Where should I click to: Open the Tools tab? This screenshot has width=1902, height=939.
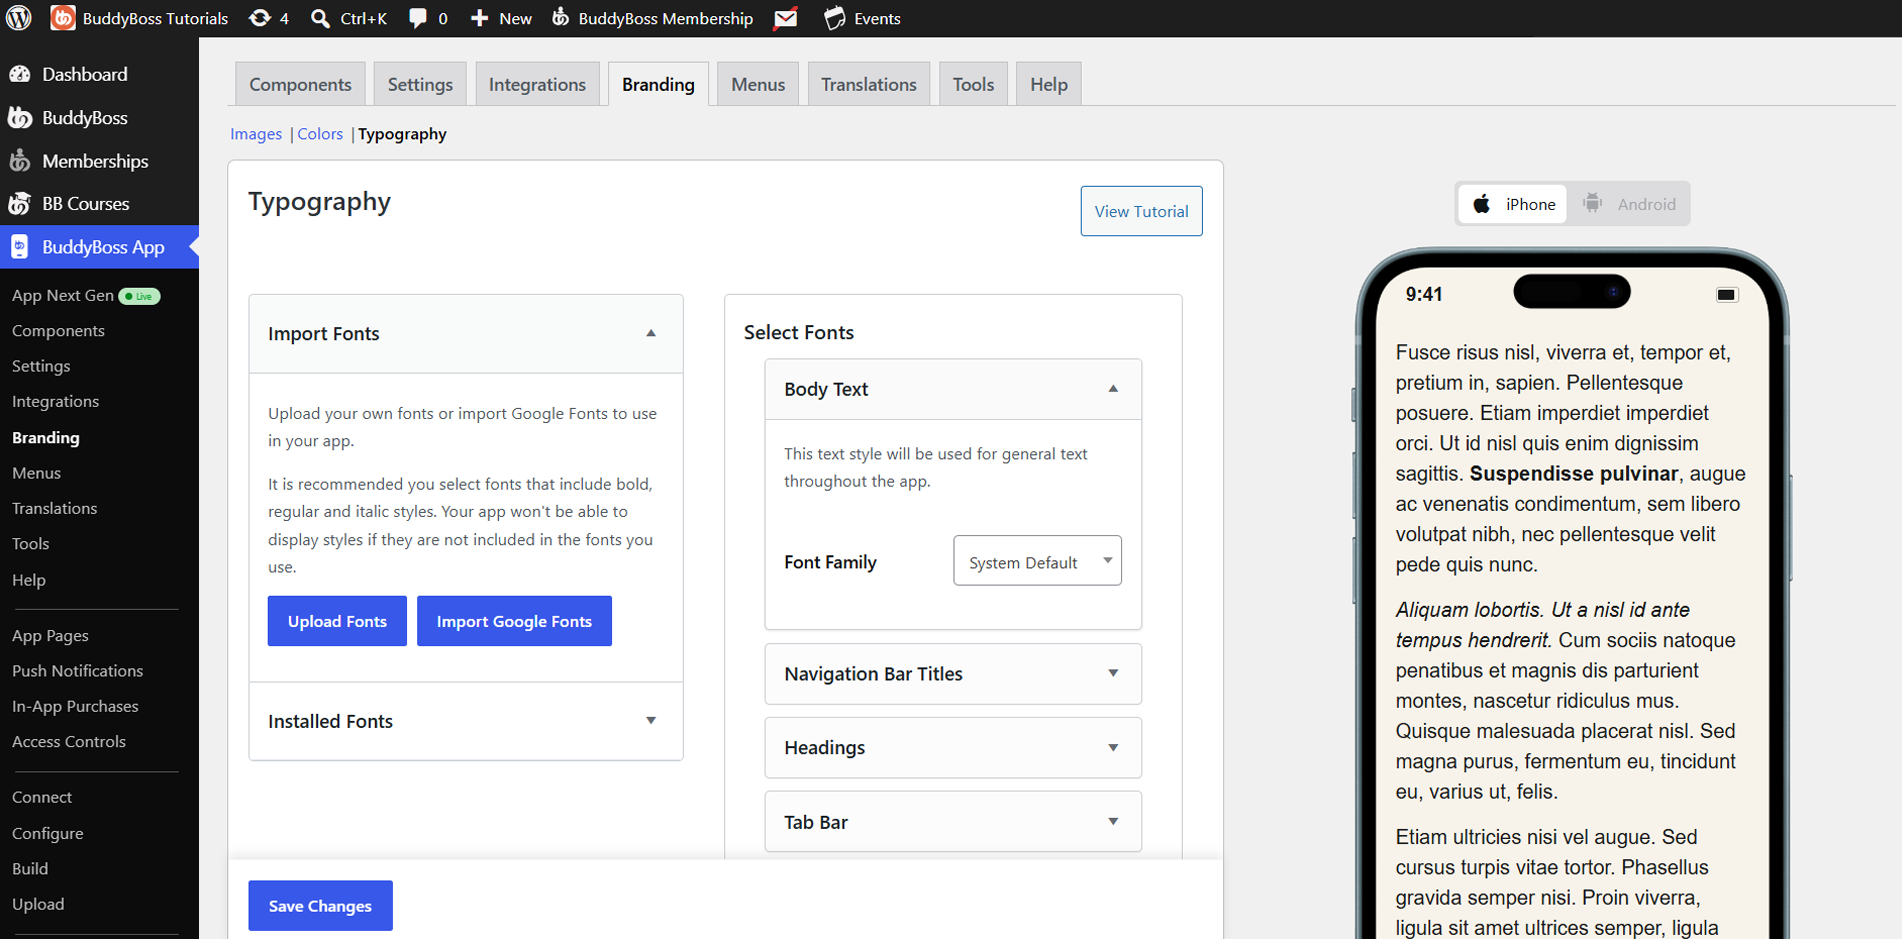coord(973,84)
